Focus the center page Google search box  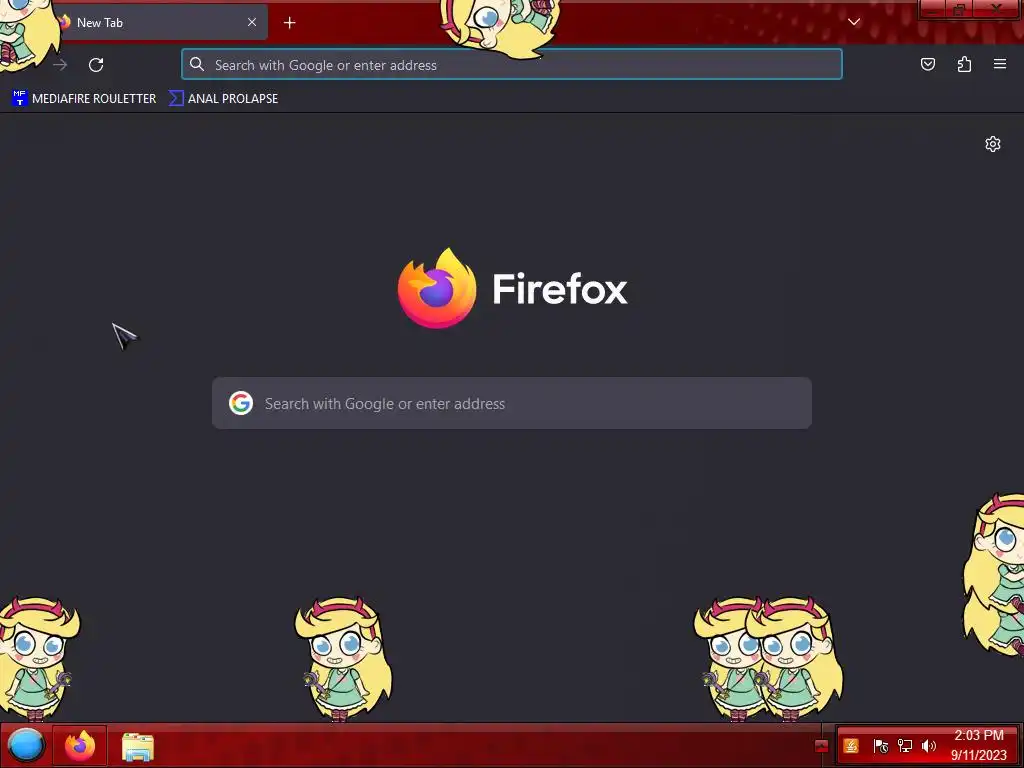pos(512,403)
